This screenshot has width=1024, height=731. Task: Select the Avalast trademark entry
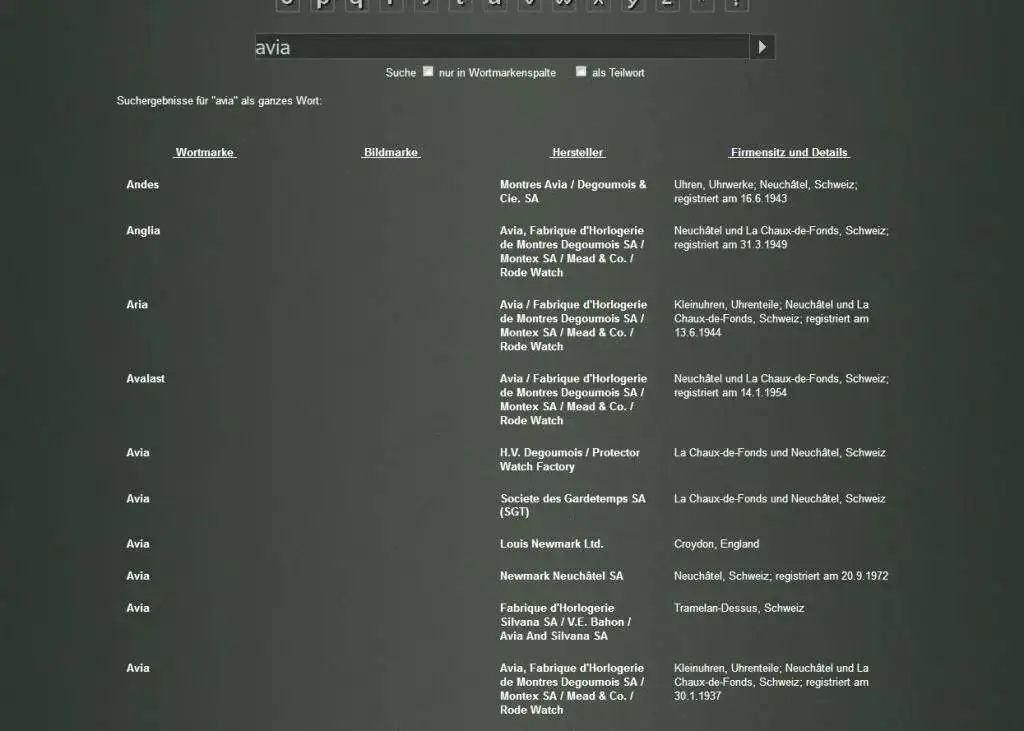click(x=146, y=378)
